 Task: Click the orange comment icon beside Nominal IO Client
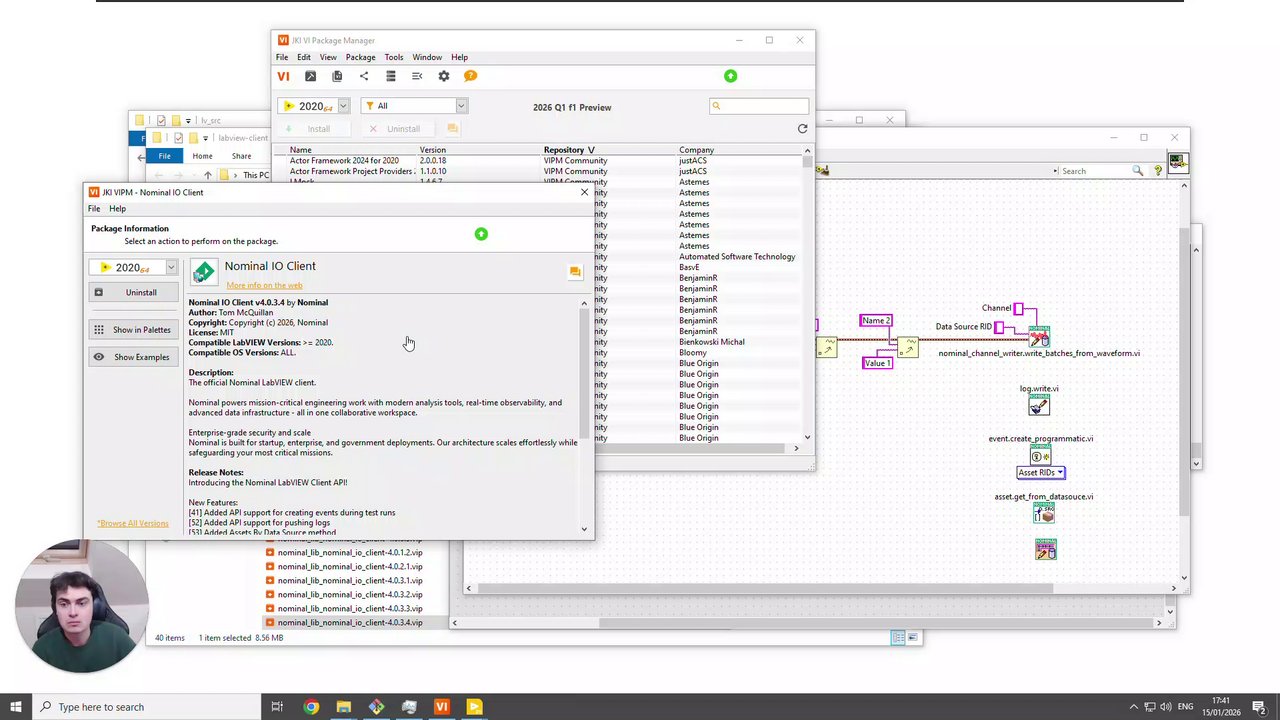click(575, 272)
